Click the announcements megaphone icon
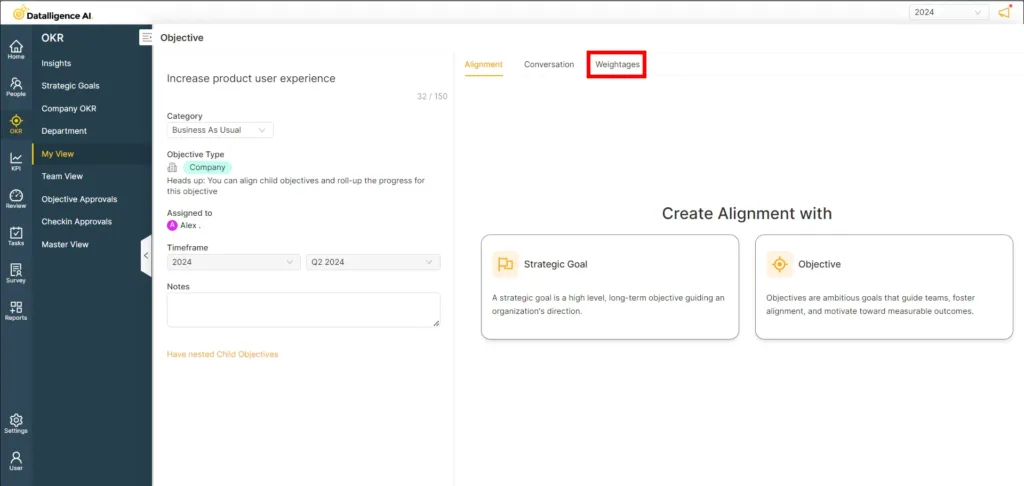The height and width of the screenshot is (486, 1024). (1004, 12)
